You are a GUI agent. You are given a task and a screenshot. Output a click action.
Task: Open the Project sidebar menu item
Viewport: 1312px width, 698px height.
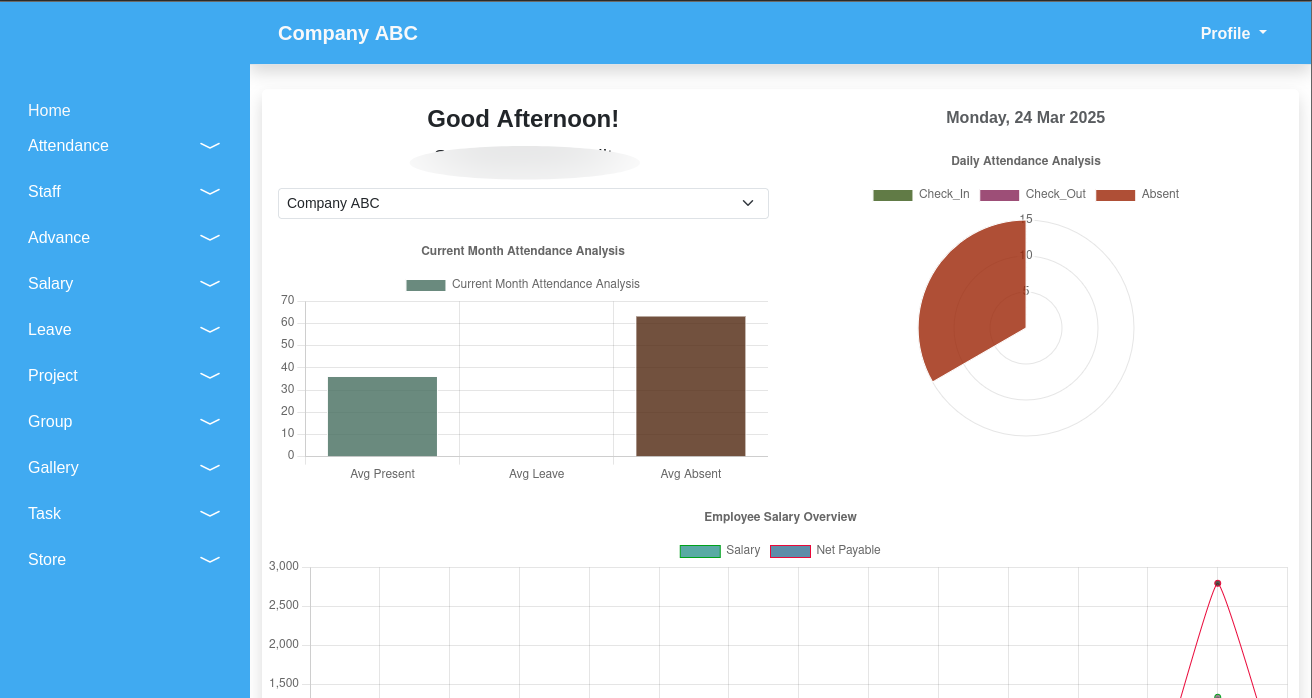pyautogui.click(x=53, y=376)
